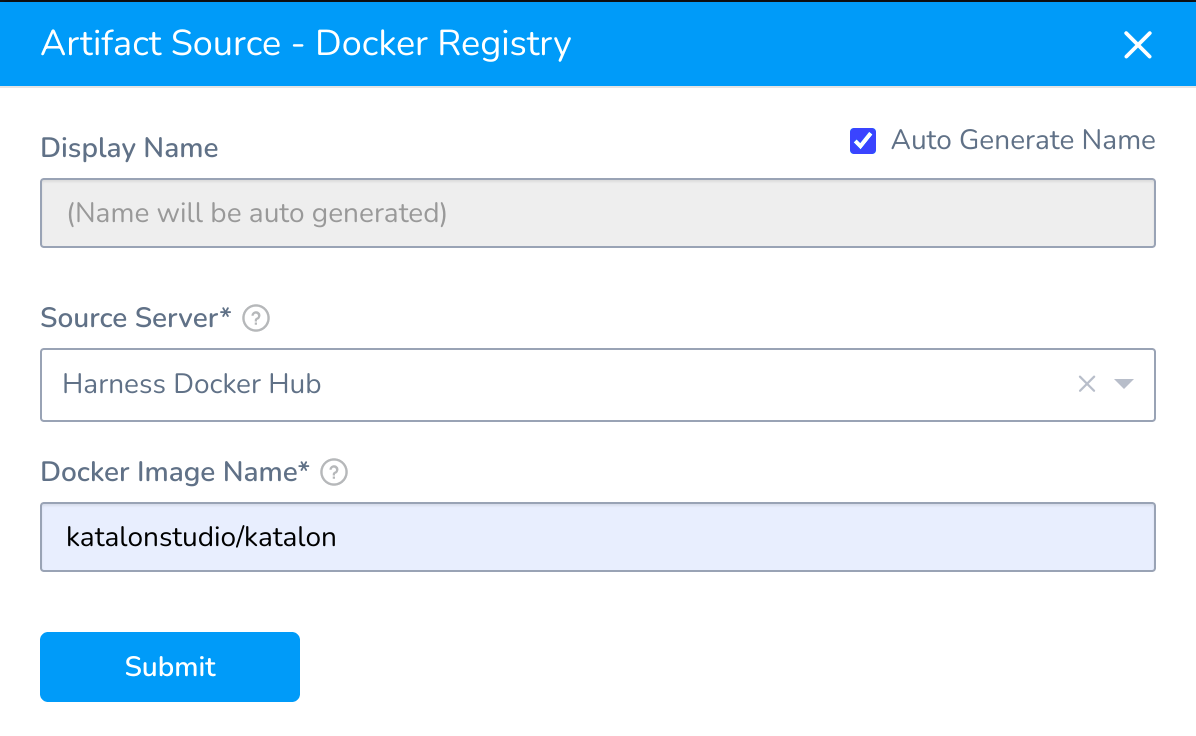Click the Artifact Source dialog title
The height and width of the screenshot is (736, 1196).
[x=305, y=43]
